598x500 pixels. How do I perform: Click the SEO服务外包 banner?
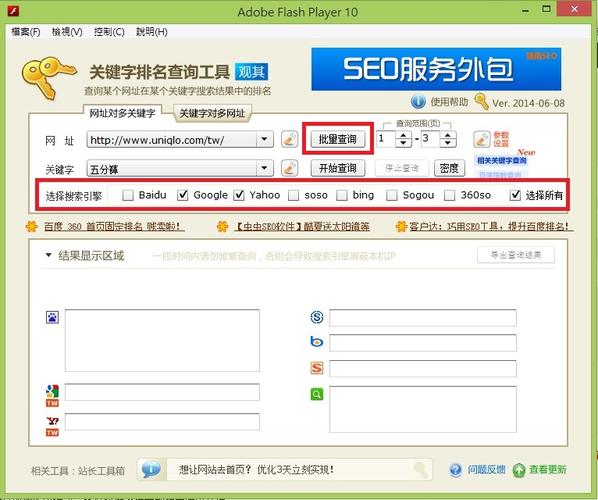point(436,69)
